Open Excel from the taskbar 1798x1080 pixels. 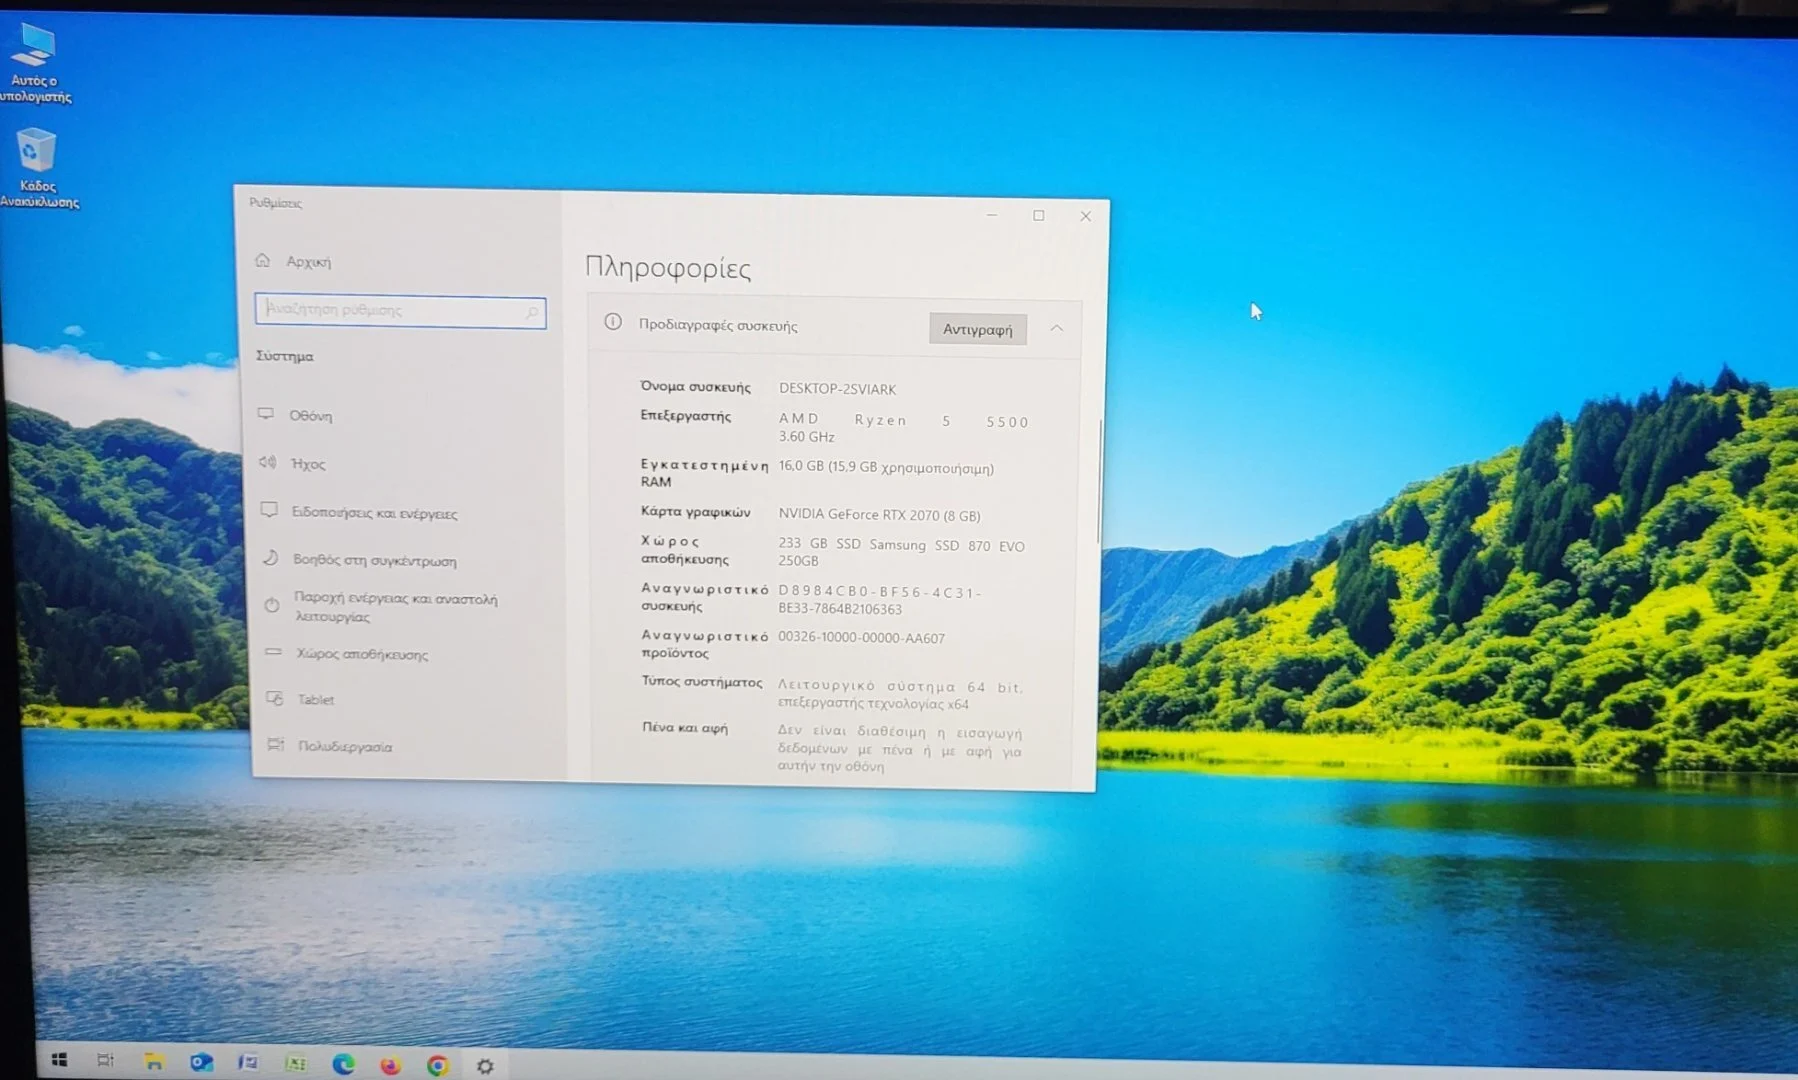(296, 1063)
